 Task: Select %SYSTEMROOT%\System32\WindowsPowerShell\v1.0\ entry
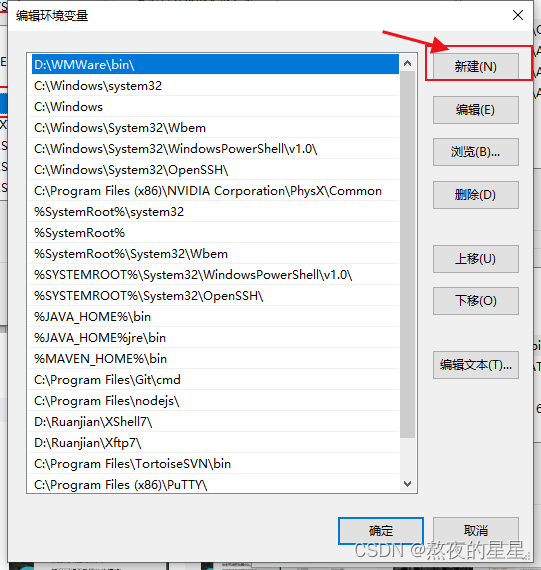tap(214, 275)
